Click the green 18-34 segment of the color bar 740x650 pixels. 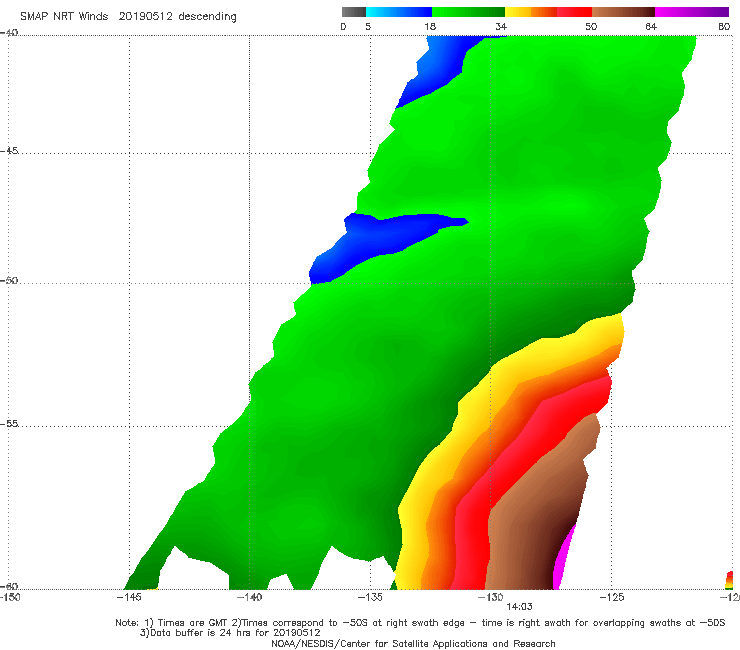click(x=468, y=12)
